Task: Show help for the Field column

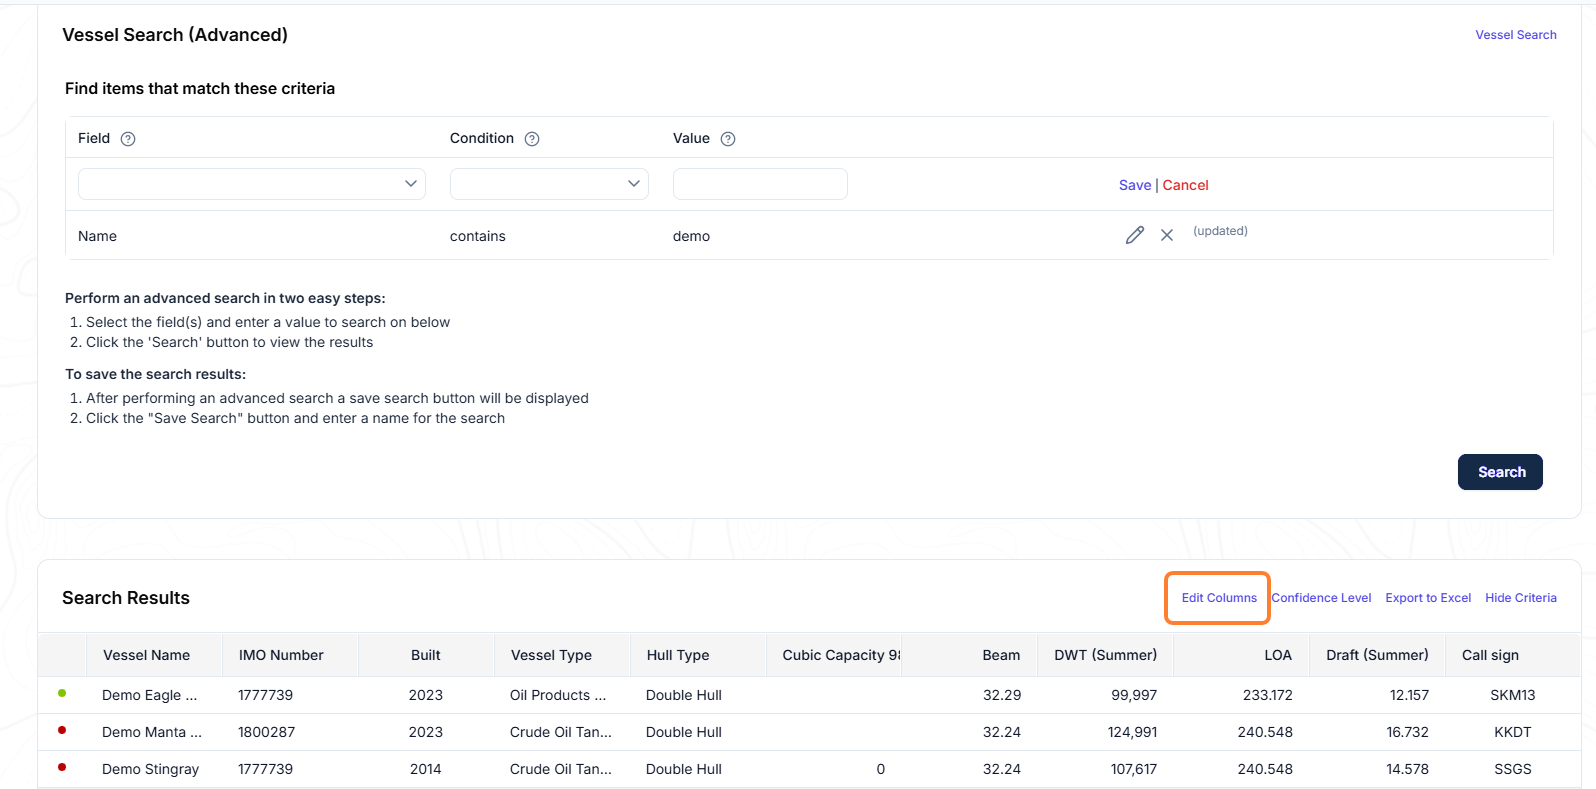Action: click(128, 139)
